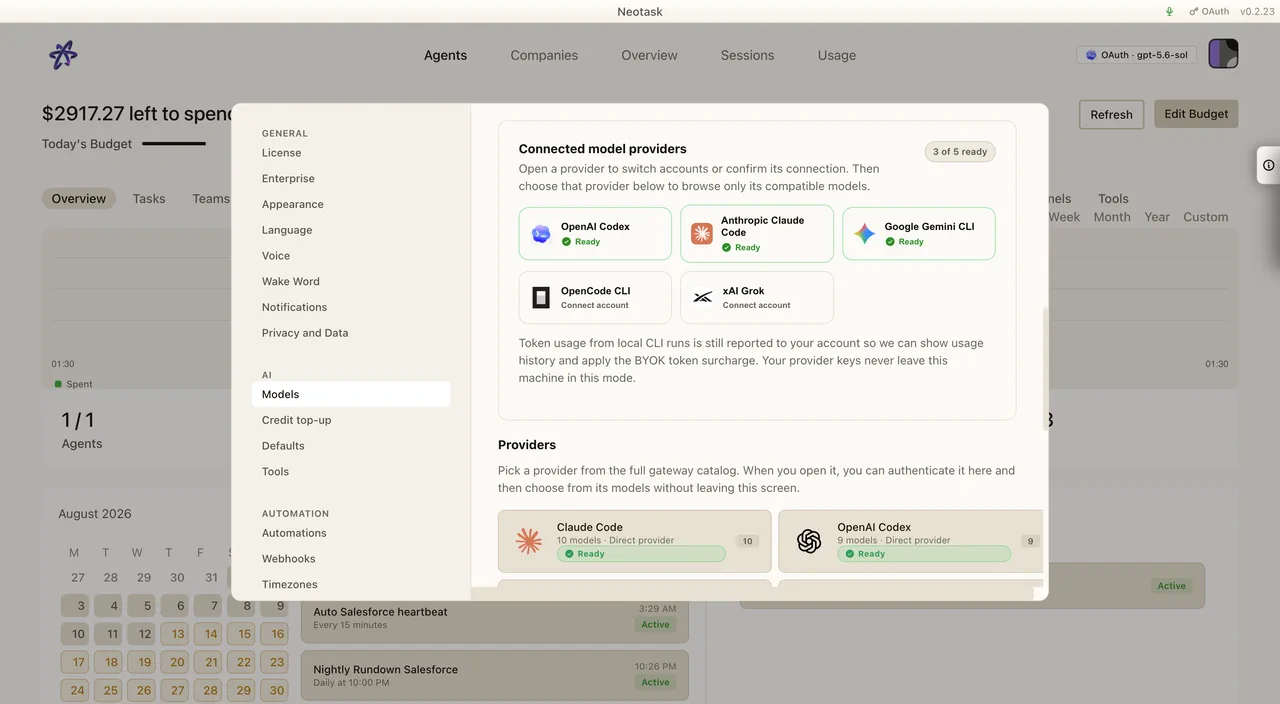The height and width of the screenshot is (704, 1280).
Task: Switch to Overview top navigation tab
Action: [649, 55]
